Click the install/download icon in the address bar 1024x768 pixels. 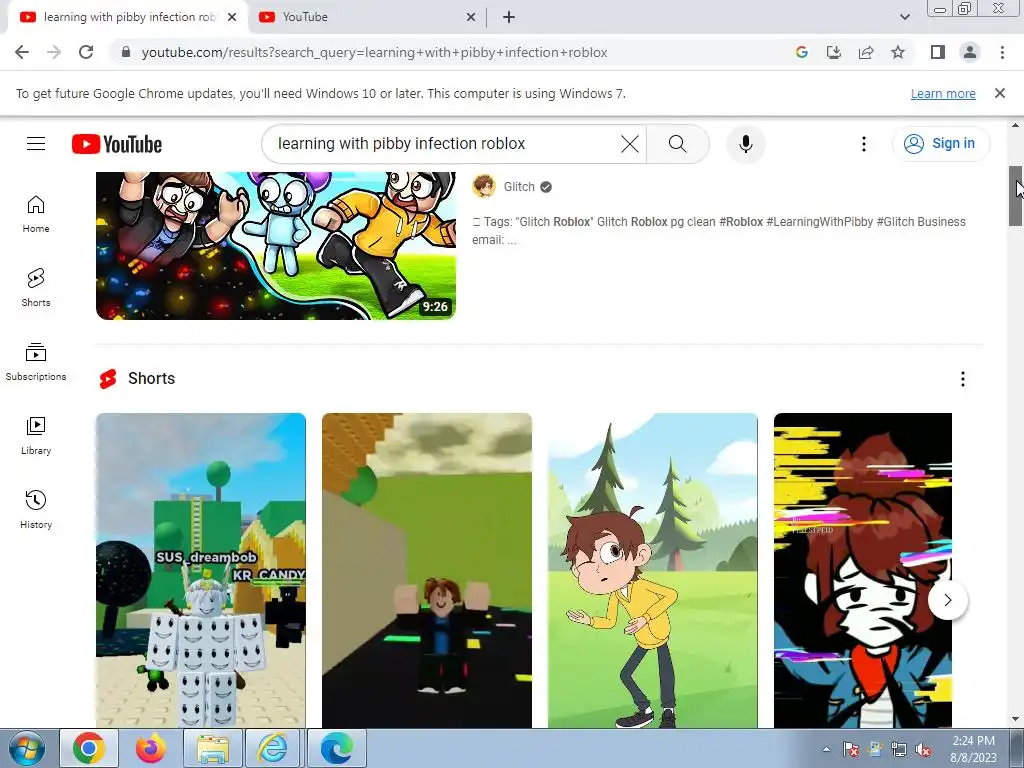click(x=833, y=52)
